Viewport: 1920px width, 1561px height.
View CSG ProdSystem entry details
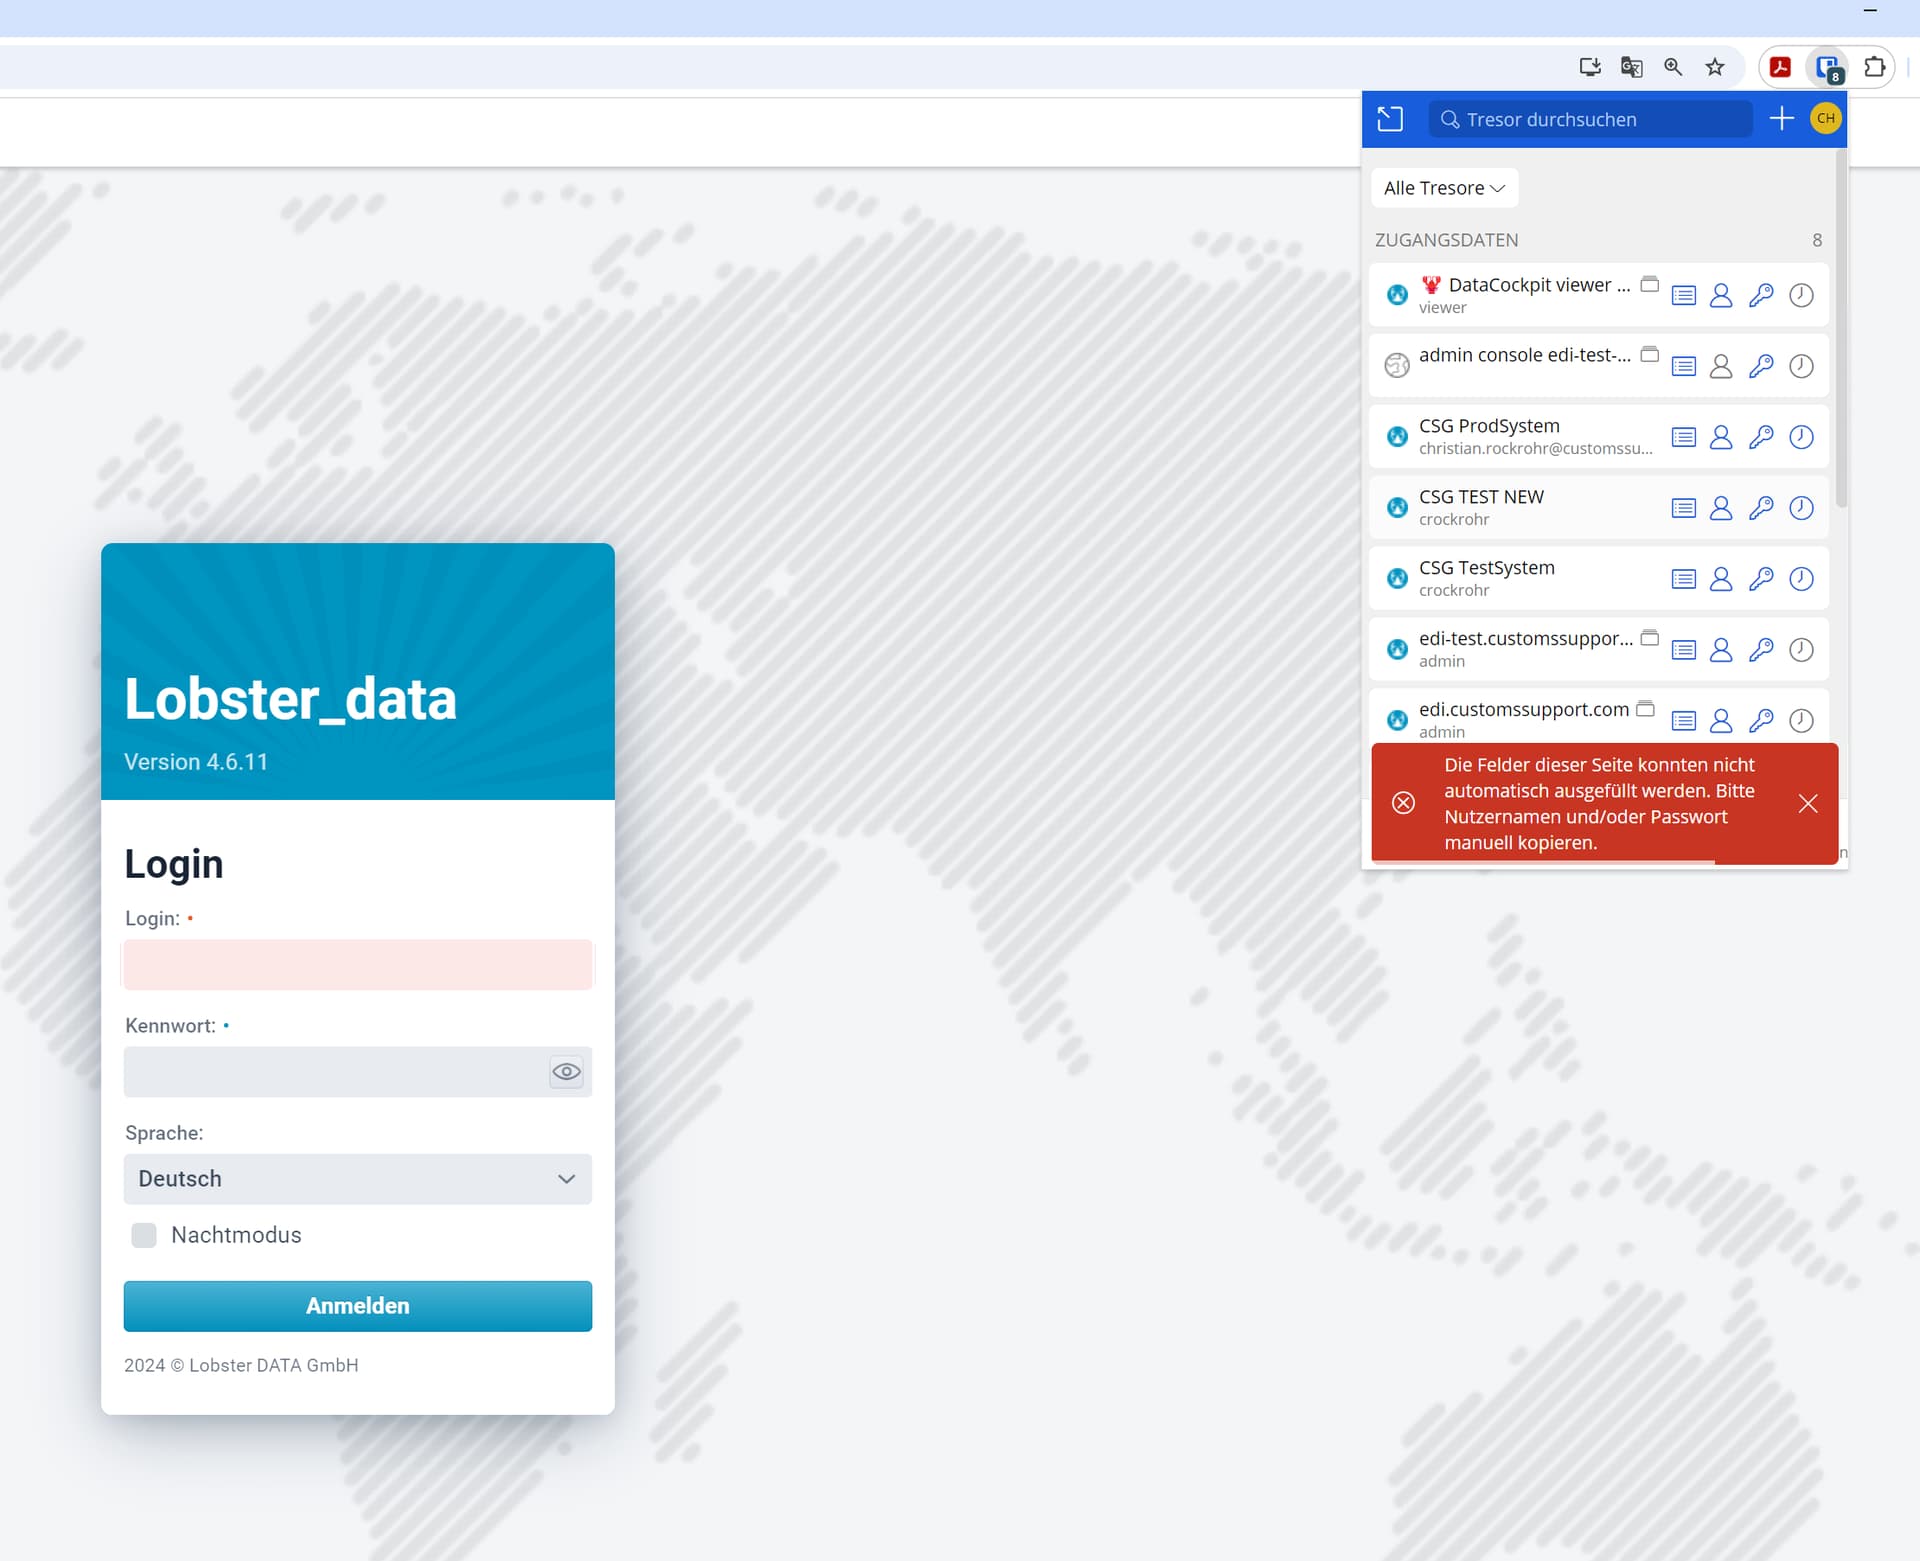click(1684, 438)
